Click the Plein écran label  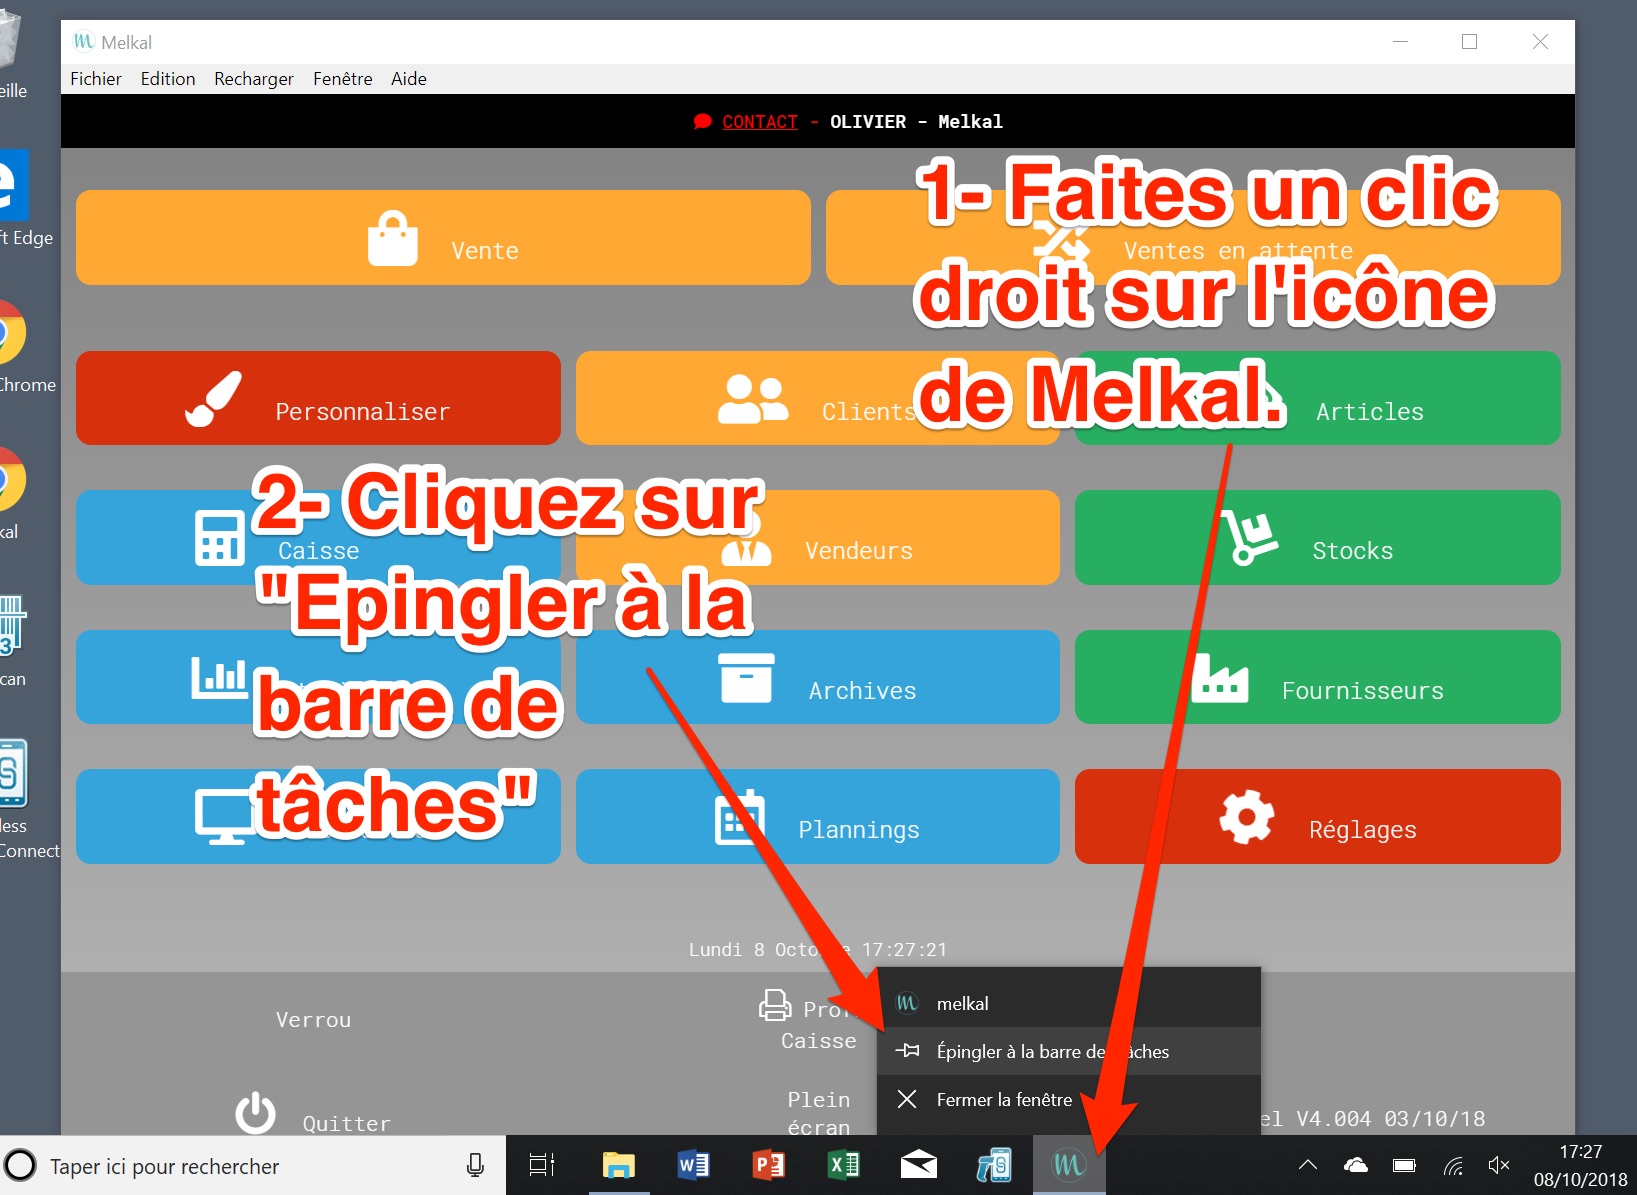(x=819, y=1113)
